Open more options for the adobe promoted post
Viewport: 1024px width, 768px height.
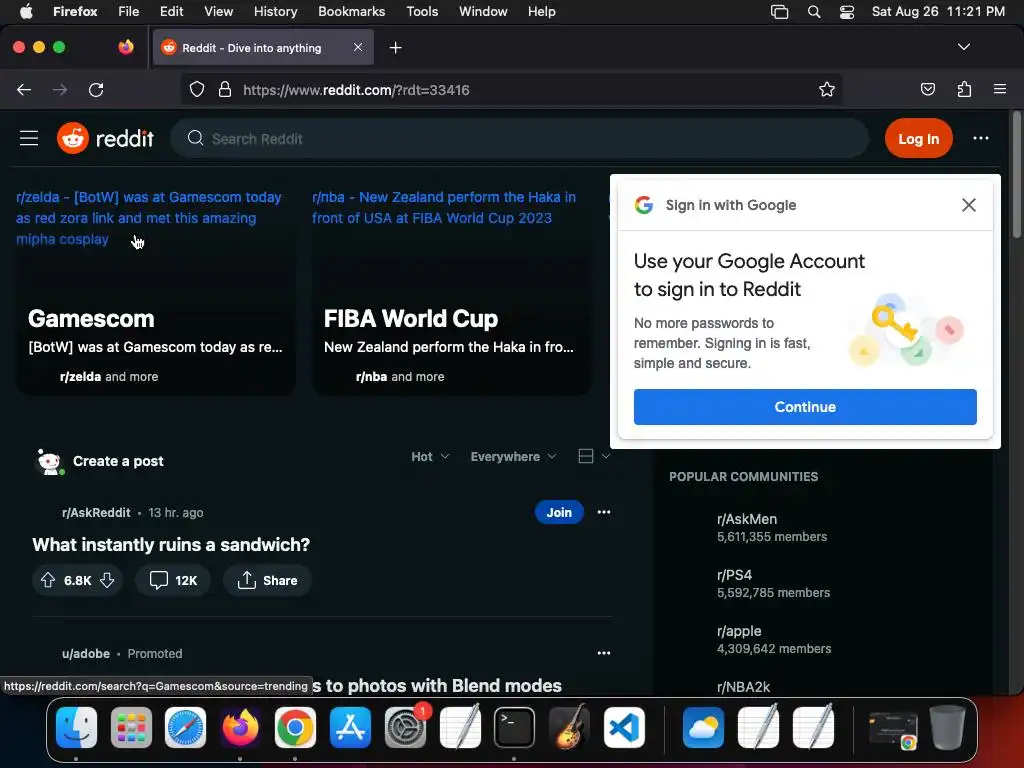click(x=603, y=653)
